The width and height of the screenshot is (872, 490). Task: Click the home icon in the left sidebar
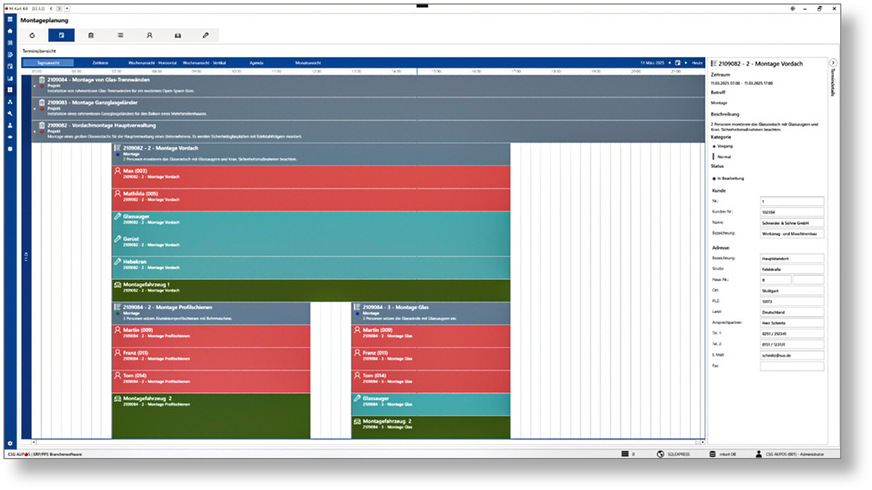point(10,30)
